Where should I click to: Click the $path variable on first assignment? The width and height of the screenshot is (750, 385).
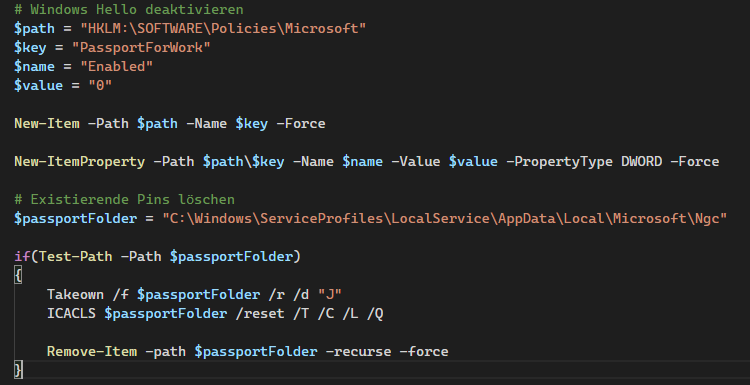(x=34, y=29)
